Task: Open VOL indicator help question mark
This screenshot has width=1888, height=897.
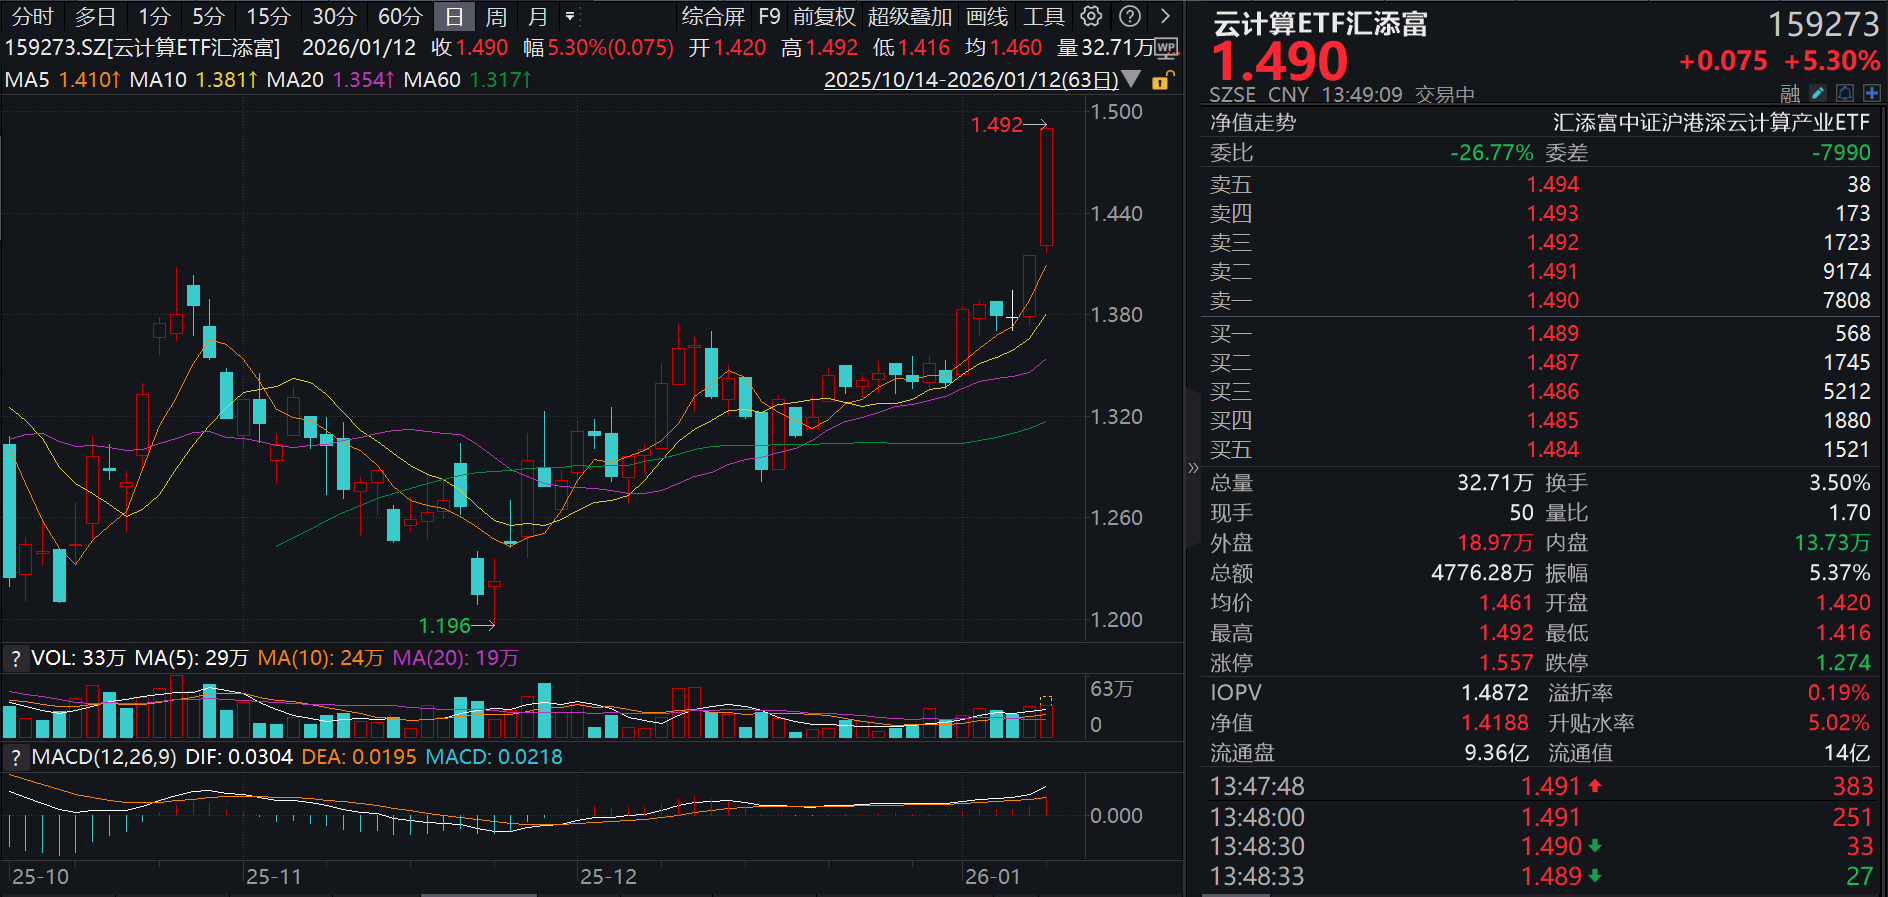Action: [x=15, y=658]
